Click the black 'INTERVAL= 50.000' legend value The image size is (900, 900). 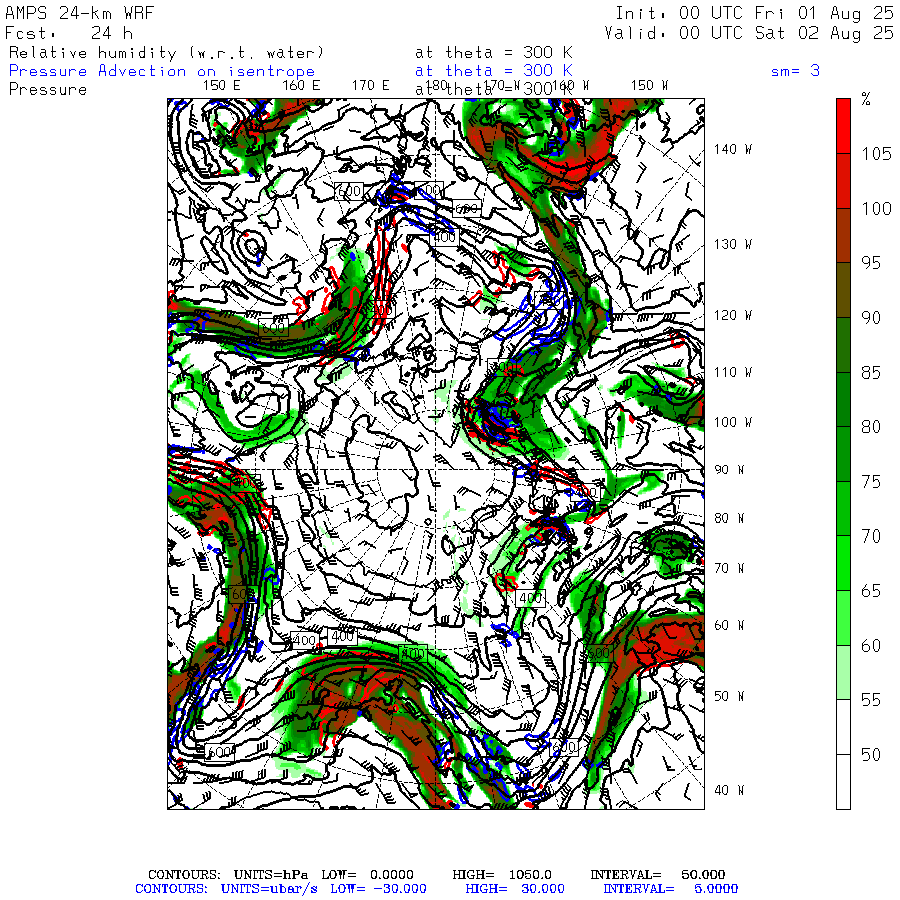click(x=658, y=875)
